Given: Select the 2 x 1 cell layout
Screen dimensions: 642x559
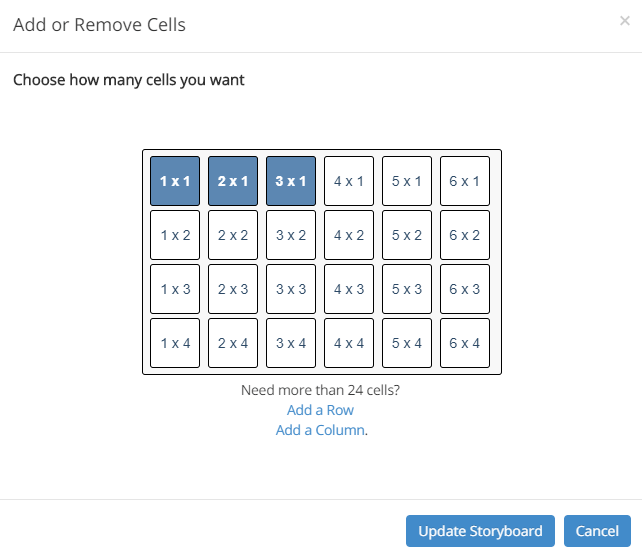Looking at the screenshot, I should (233, 182).
